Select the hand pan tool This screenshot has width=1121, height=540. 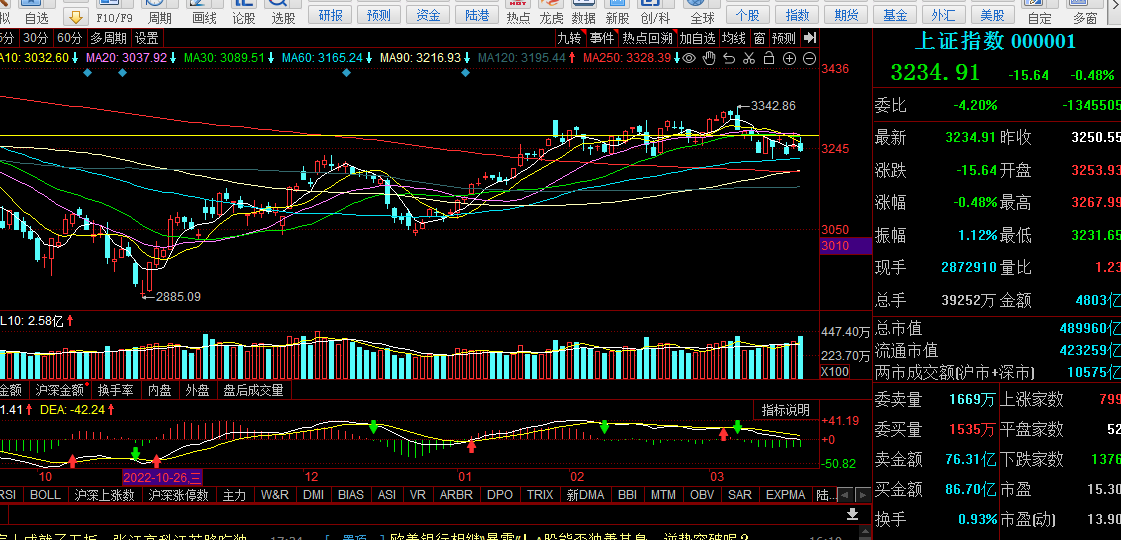tap(709, 59)
